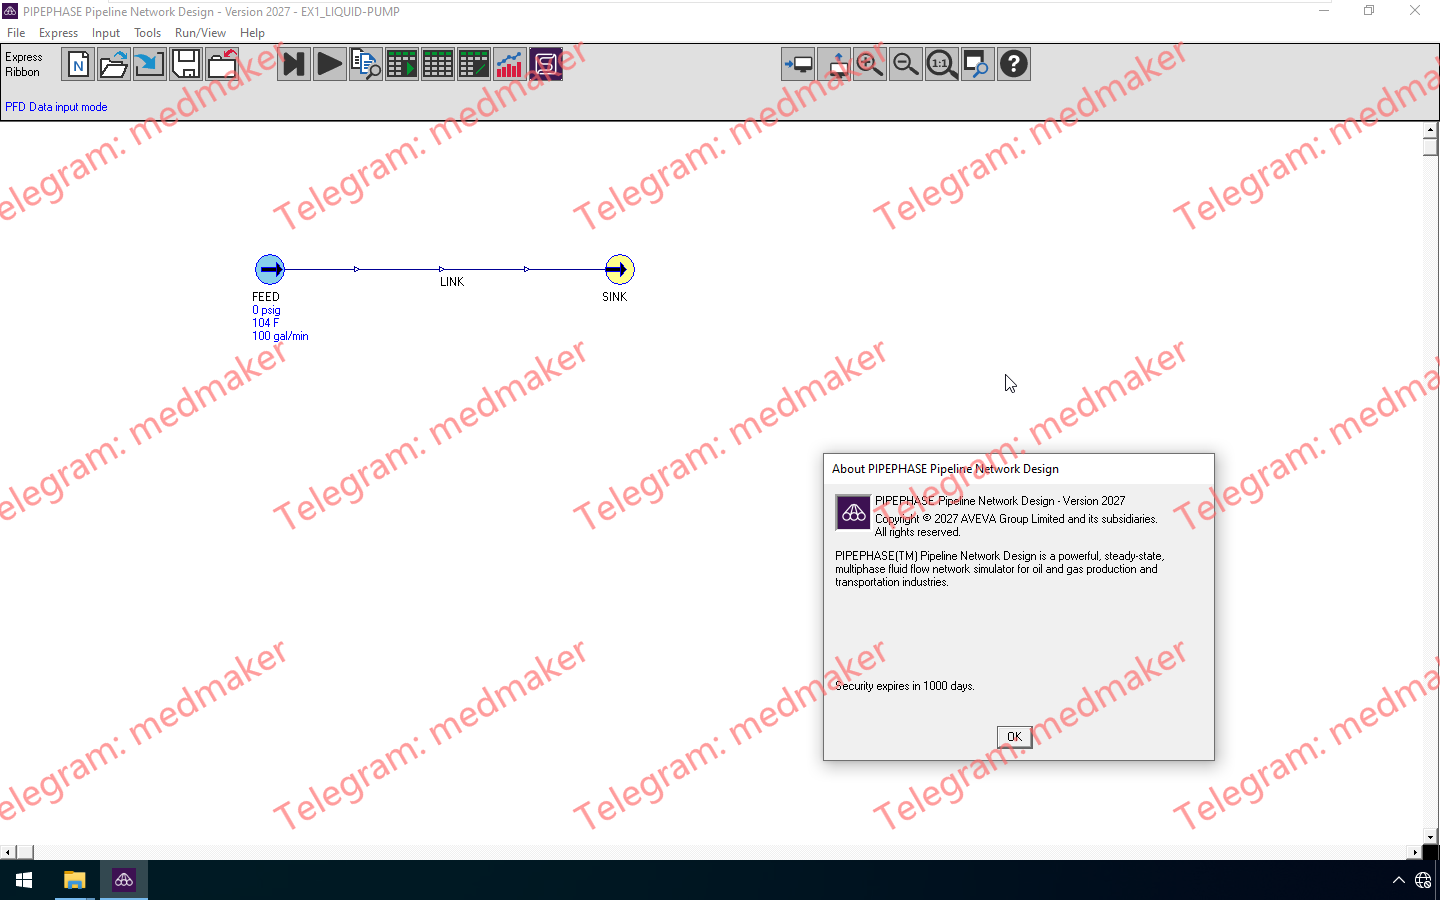This screenshot has height=900, width=1440.
Task: Click the table icon with green play arrow
Action: [402, 65]
